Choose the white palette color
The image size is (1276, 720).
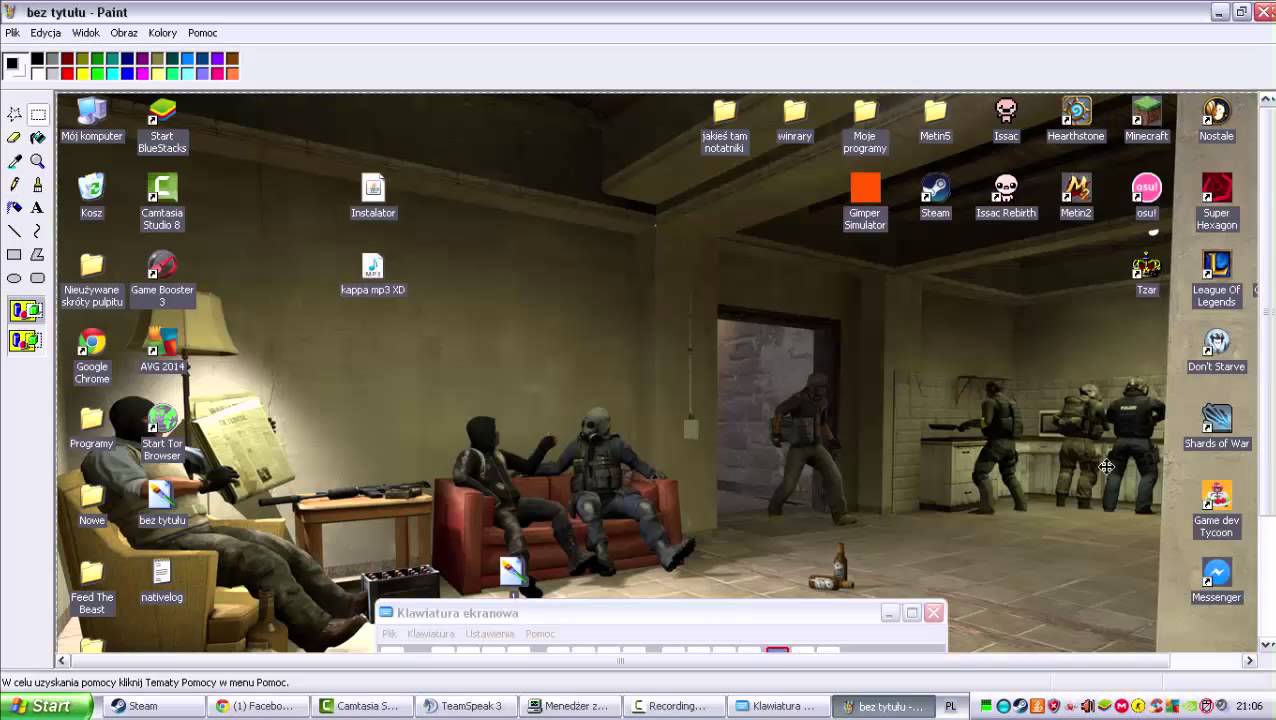point(37,73)
